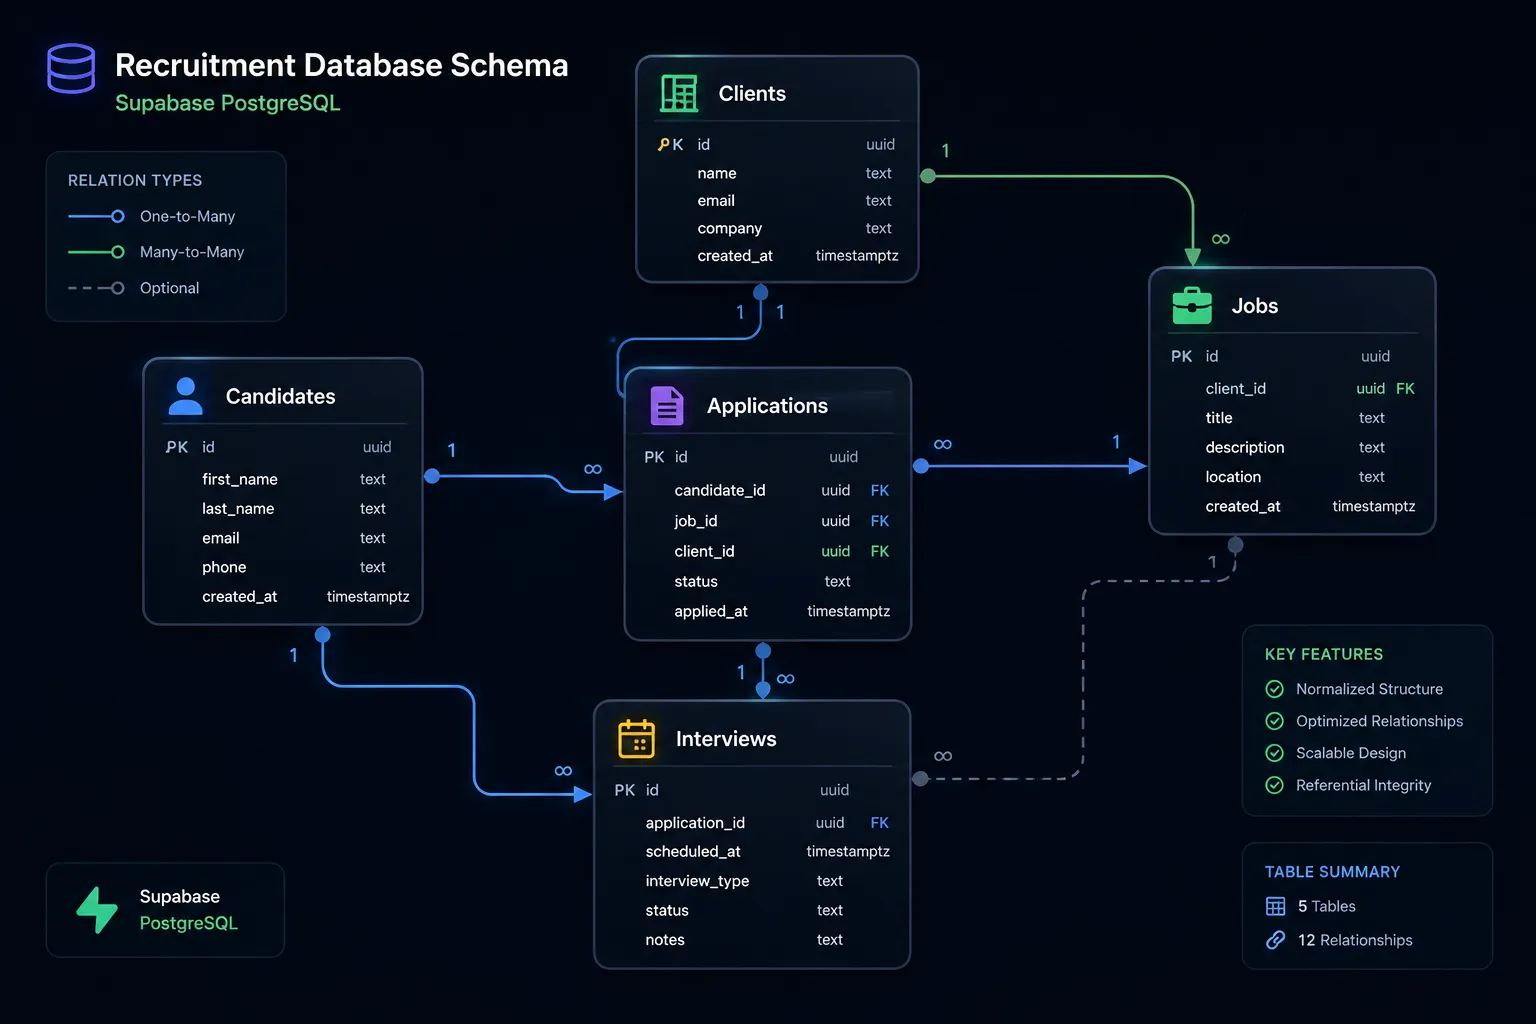Click the Recruitment Database Schema heading
1536x1024 pixels.
[x=342, y=65]
